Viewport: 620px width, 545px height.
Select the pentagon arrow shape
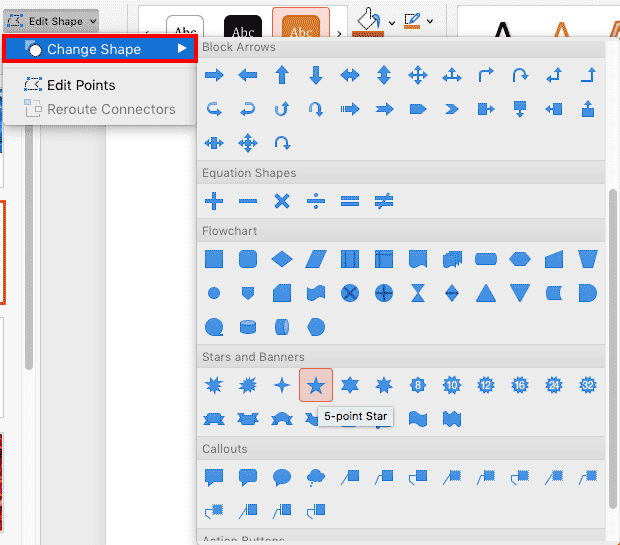coord(418,109)
